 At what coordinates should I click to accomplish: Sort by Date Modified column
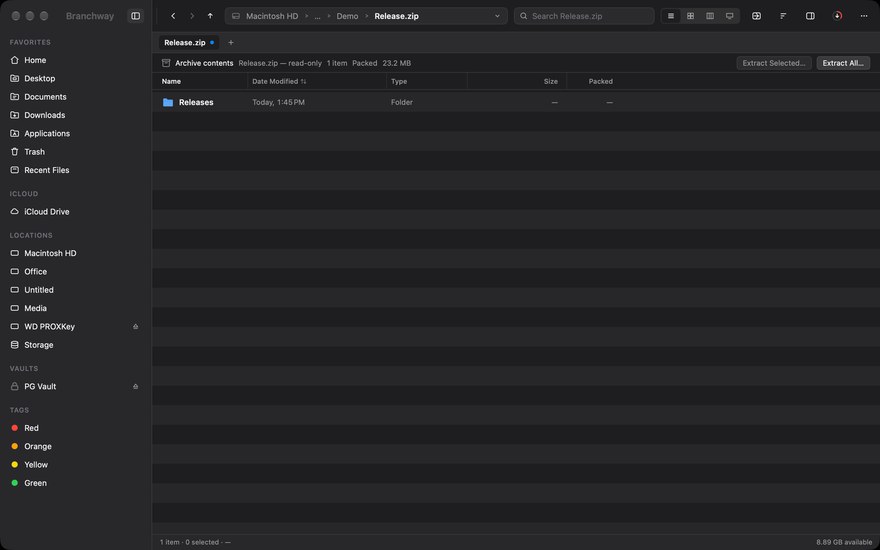coord(317,81)
